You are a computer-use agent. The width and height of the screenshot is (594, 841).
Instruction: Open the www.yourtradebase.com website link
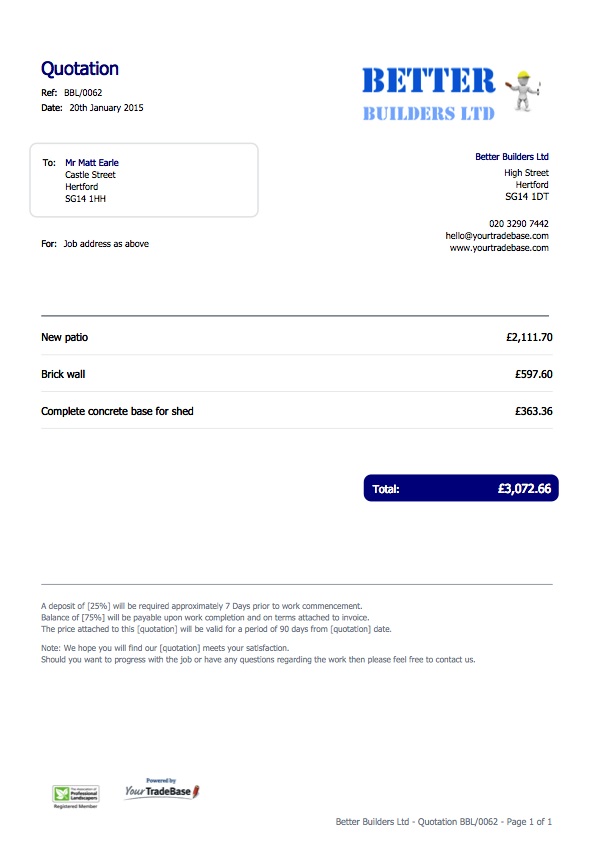pyautogui.click(x=499, y=248)
